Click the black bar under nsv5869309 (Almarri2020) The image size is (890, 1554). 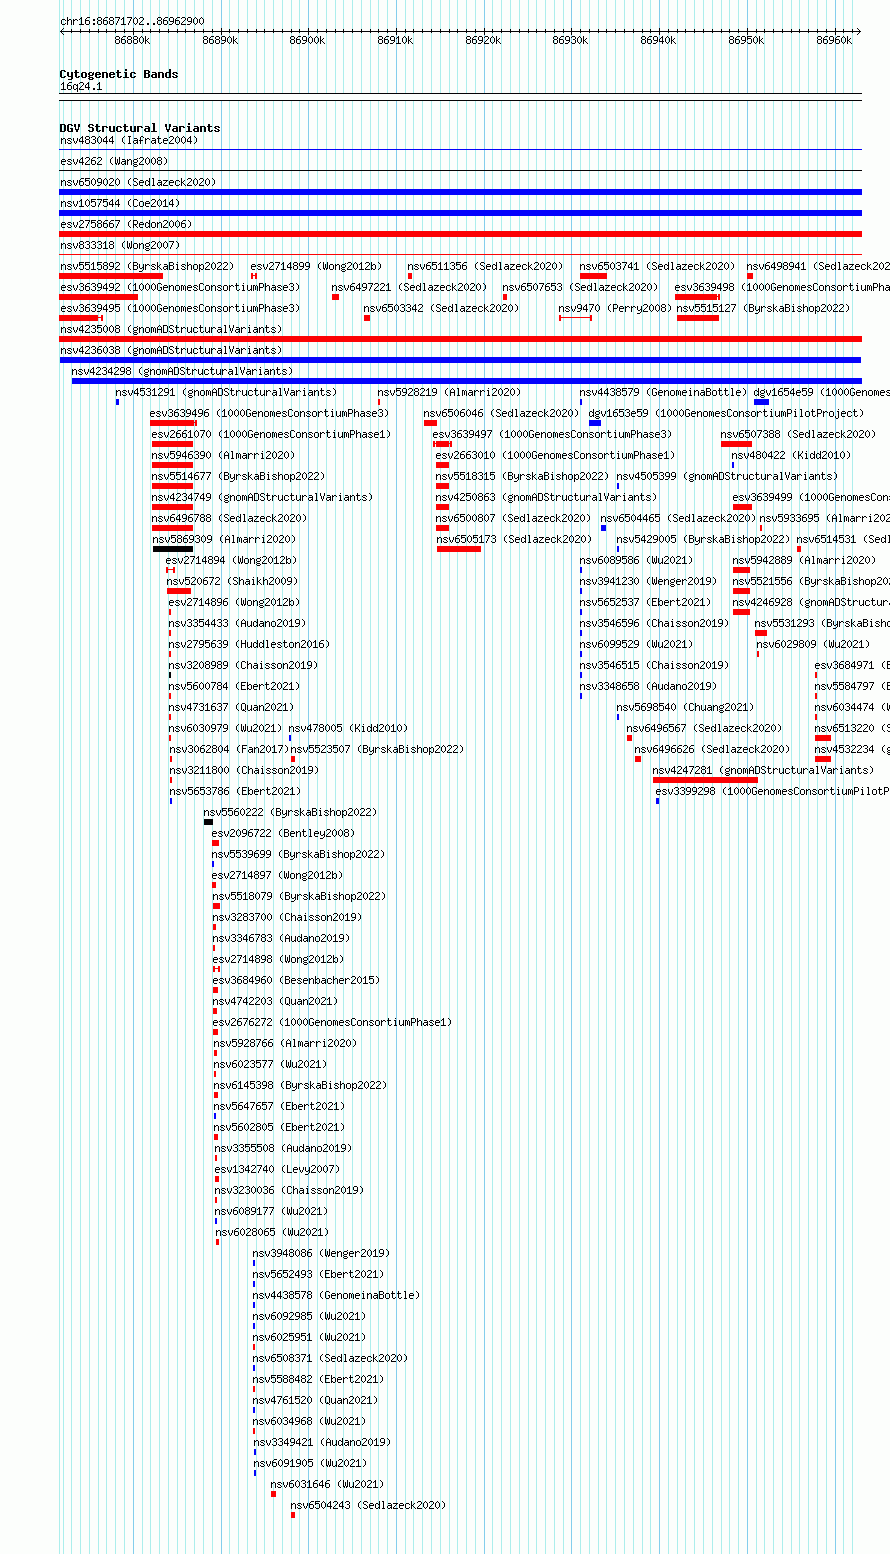pos(173,549)
